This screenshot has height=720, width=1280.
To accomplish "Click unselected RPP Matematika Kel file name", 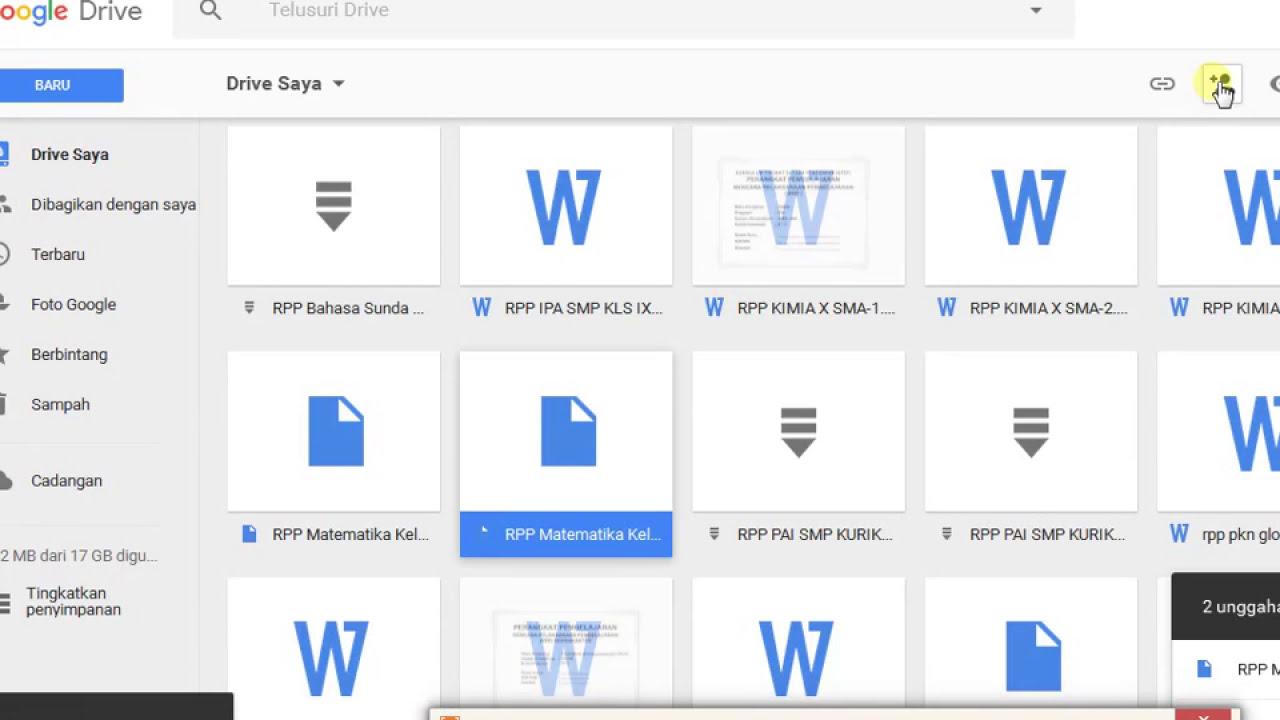I will coord(350,534).
